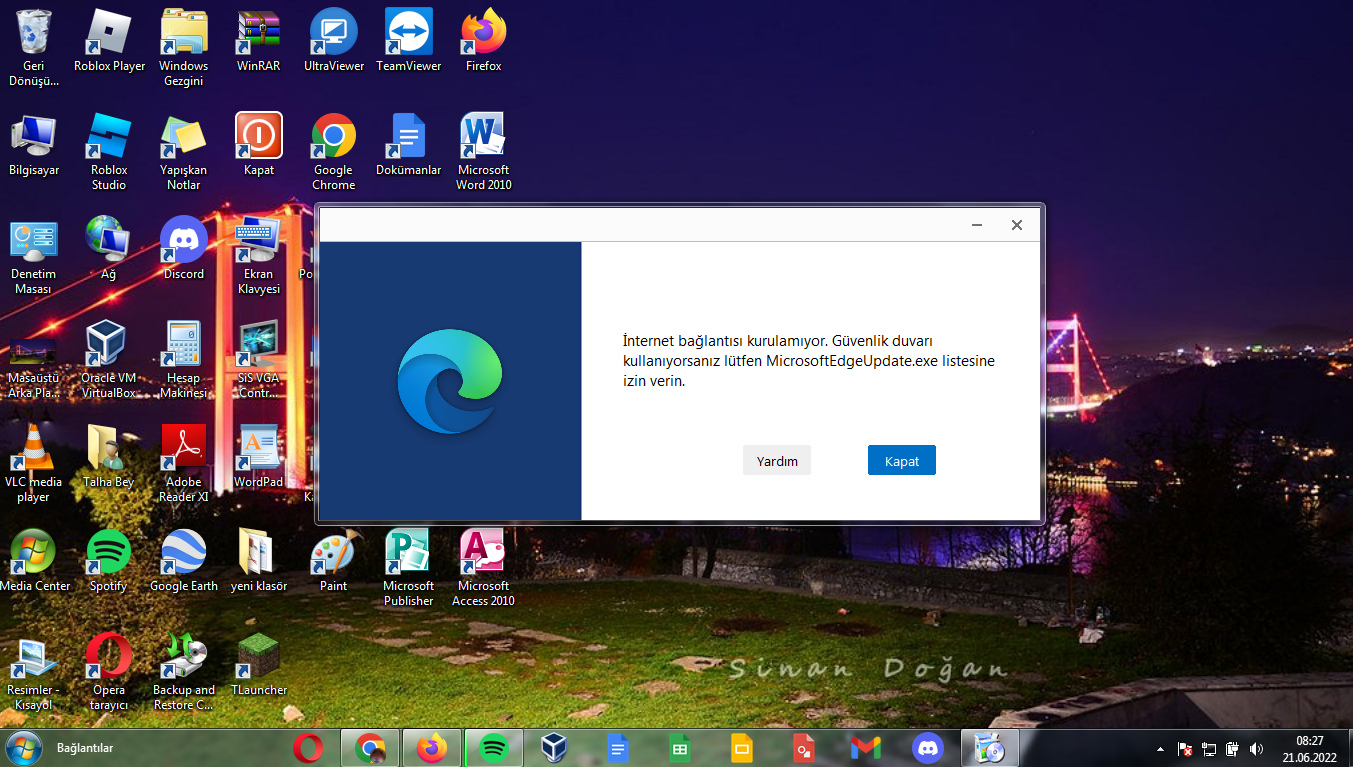Select the Yapışkan Notlar desktop shortcut
The image size is (1353, 767).
point(184,151)
